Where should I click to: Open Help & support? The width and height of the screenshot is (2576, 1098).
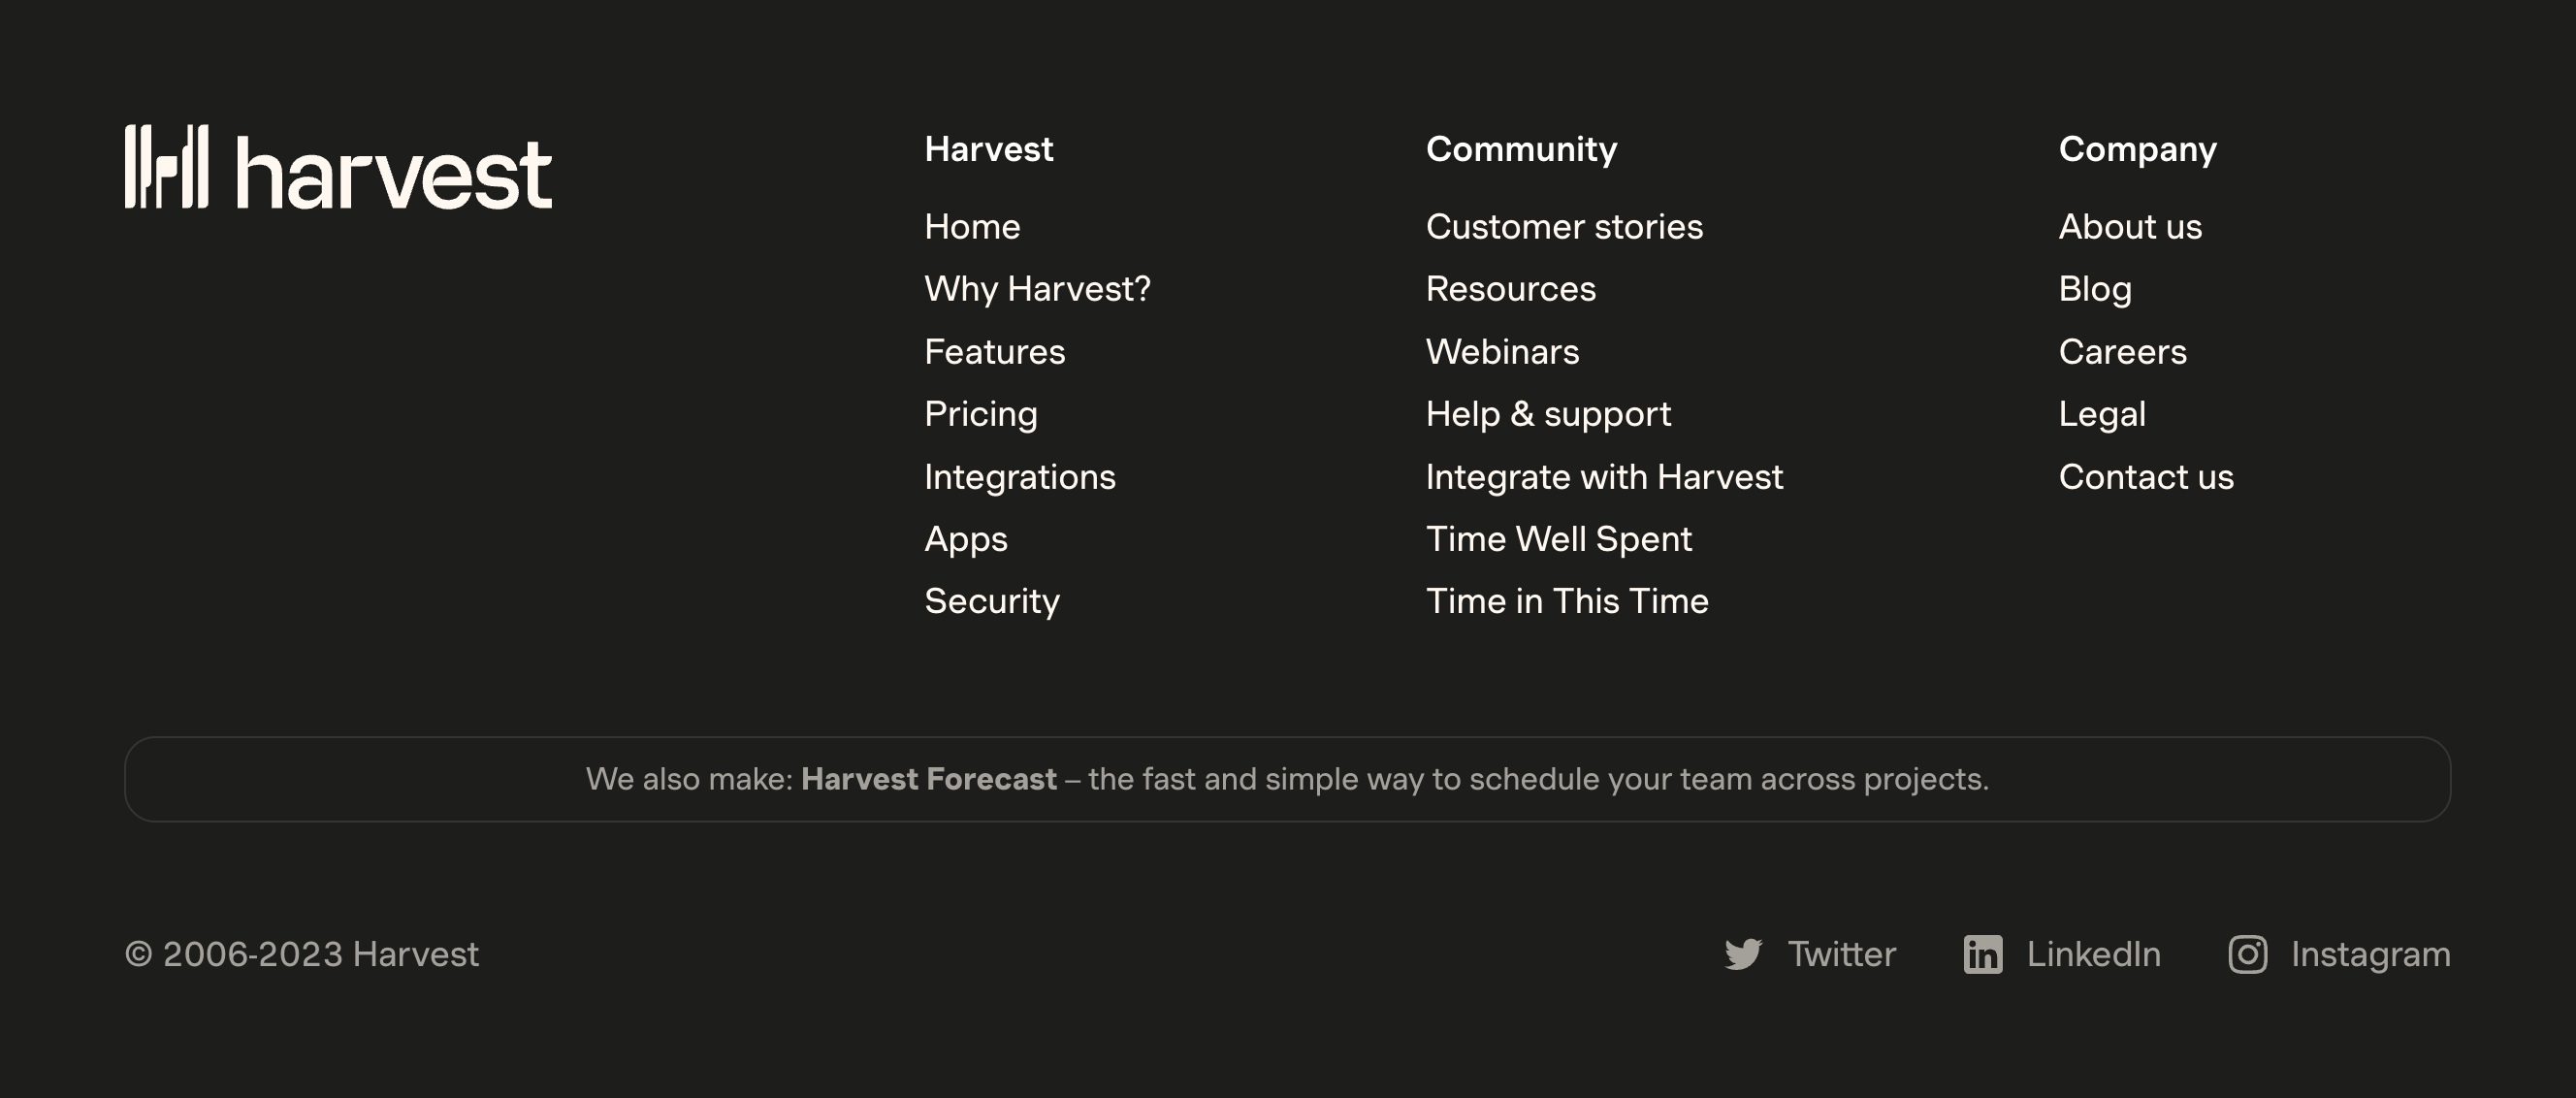pyautogui.click(x=1548, y=414)
